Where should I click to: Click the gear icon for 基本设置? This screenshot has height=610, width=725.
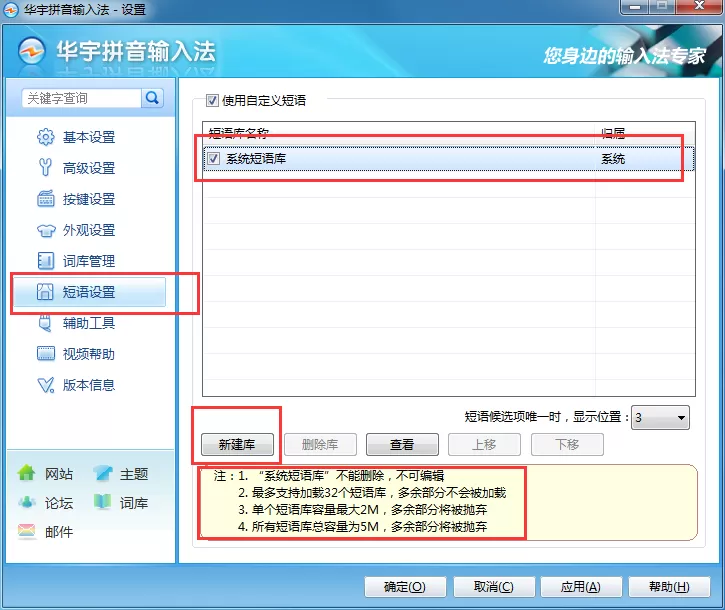click(45, 137)
